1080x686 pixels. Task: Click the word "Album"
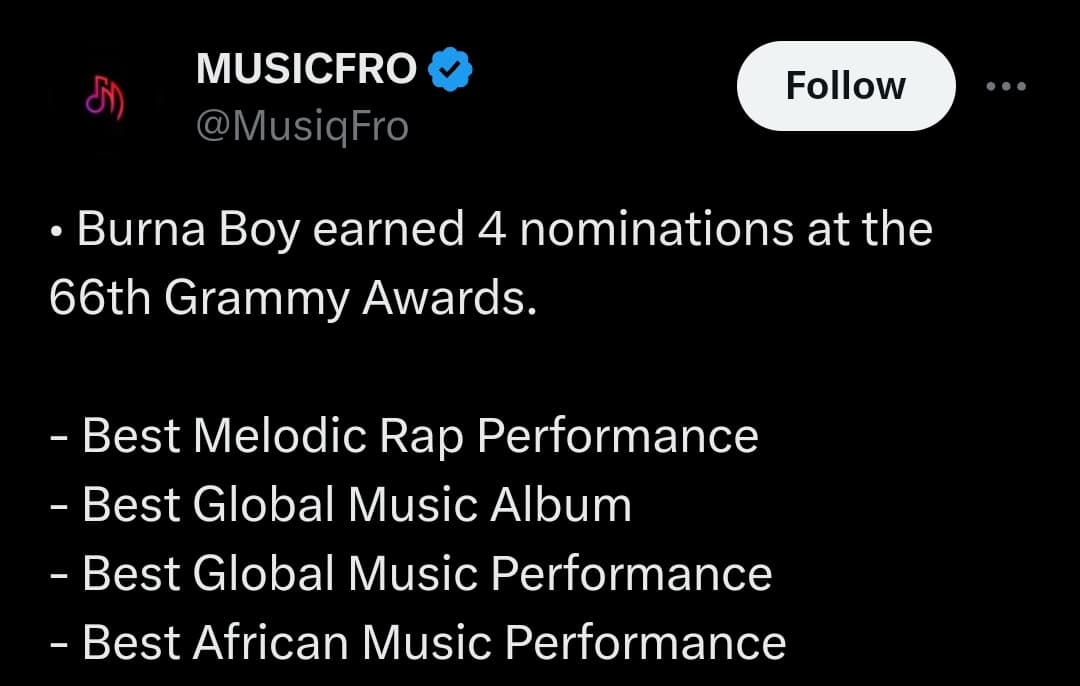[561, 505]
